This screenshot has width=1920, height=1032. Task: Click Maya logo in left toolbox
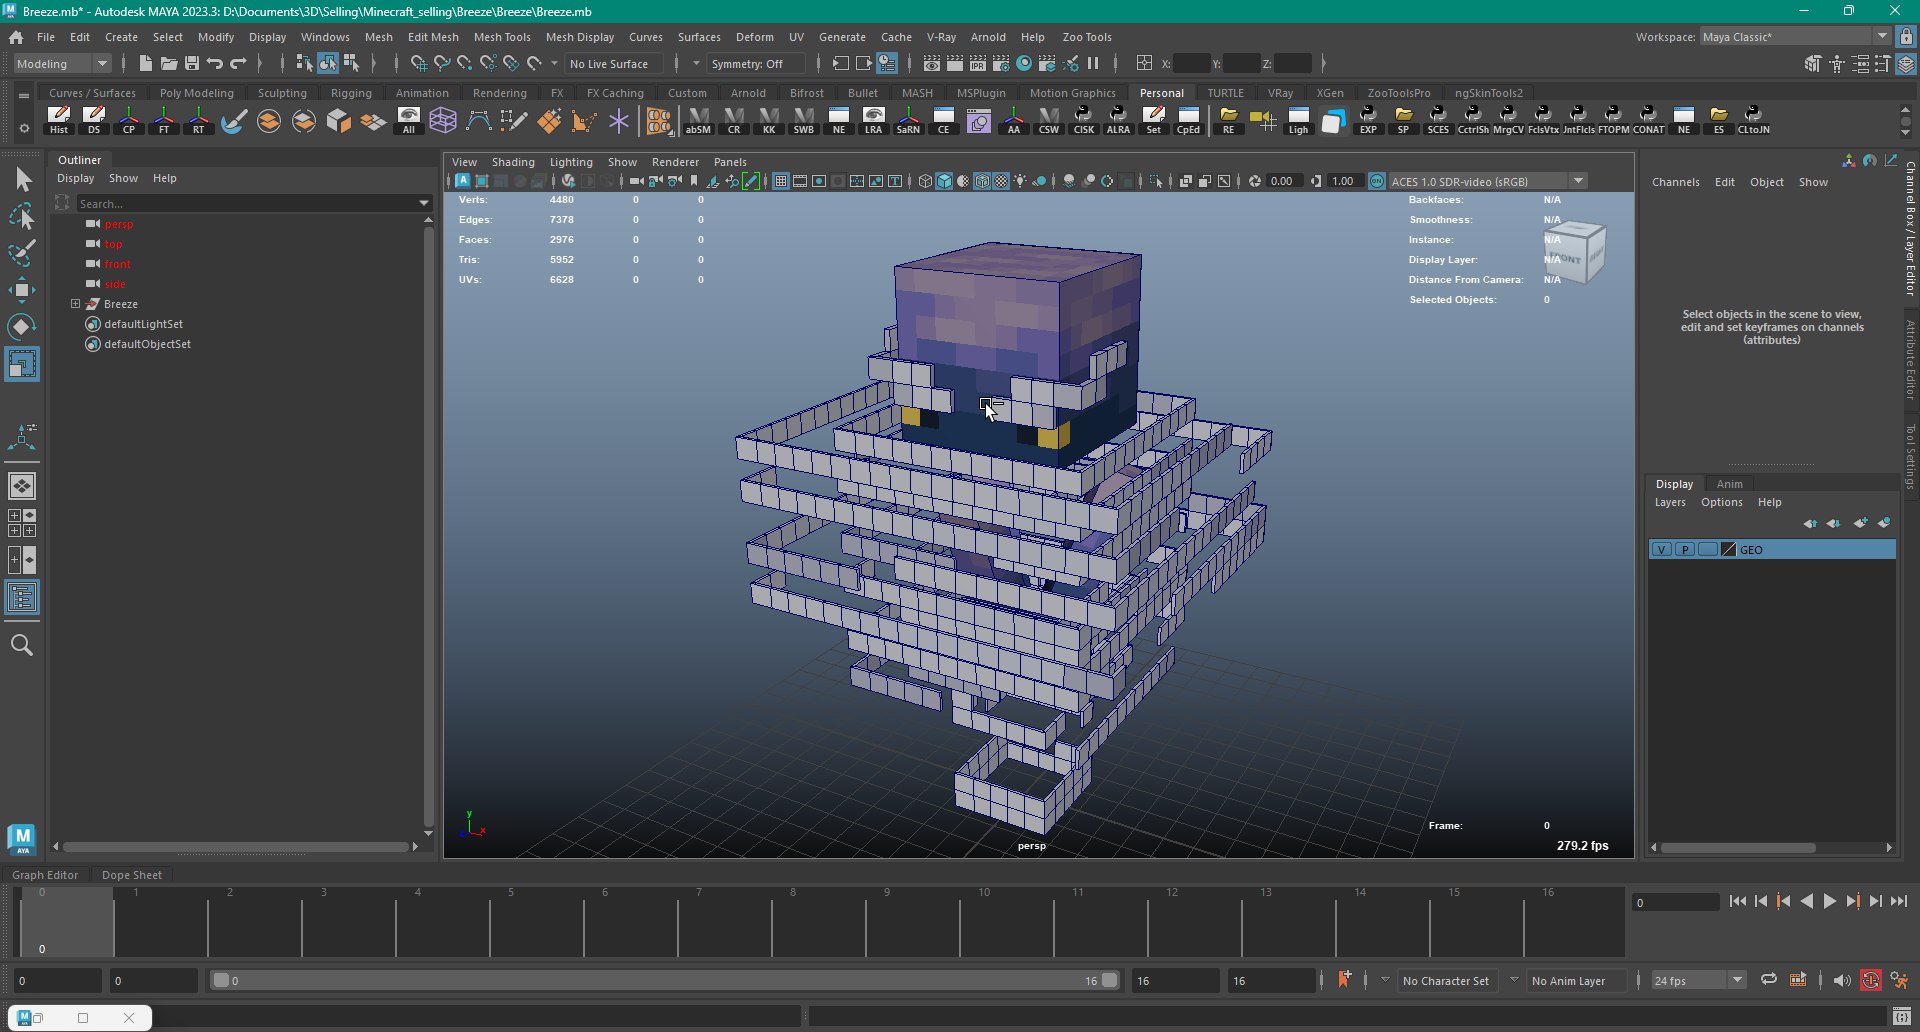22,838
